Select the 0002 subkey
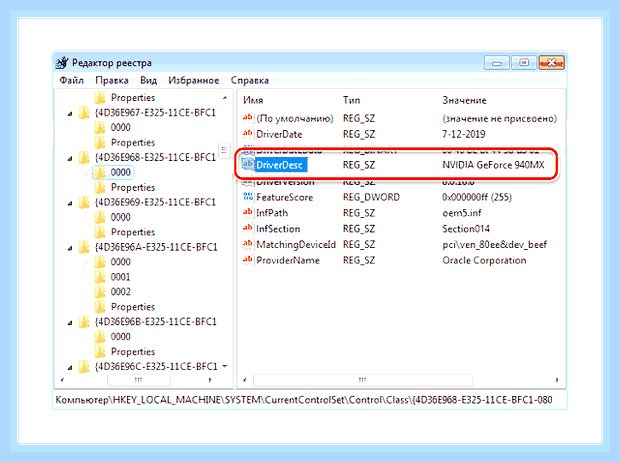 pyautogui.click(x=121, y=292)
